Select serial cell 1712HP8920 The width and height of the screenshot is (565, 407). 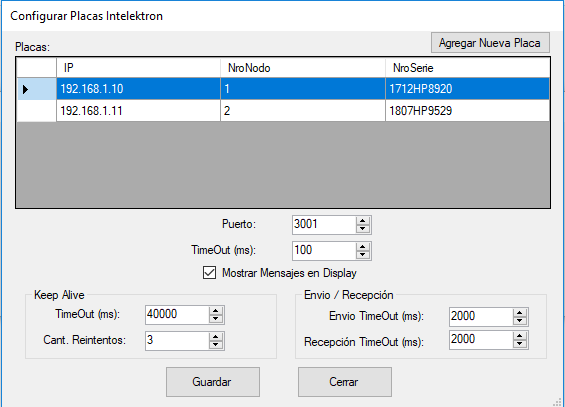pos(467,89)
